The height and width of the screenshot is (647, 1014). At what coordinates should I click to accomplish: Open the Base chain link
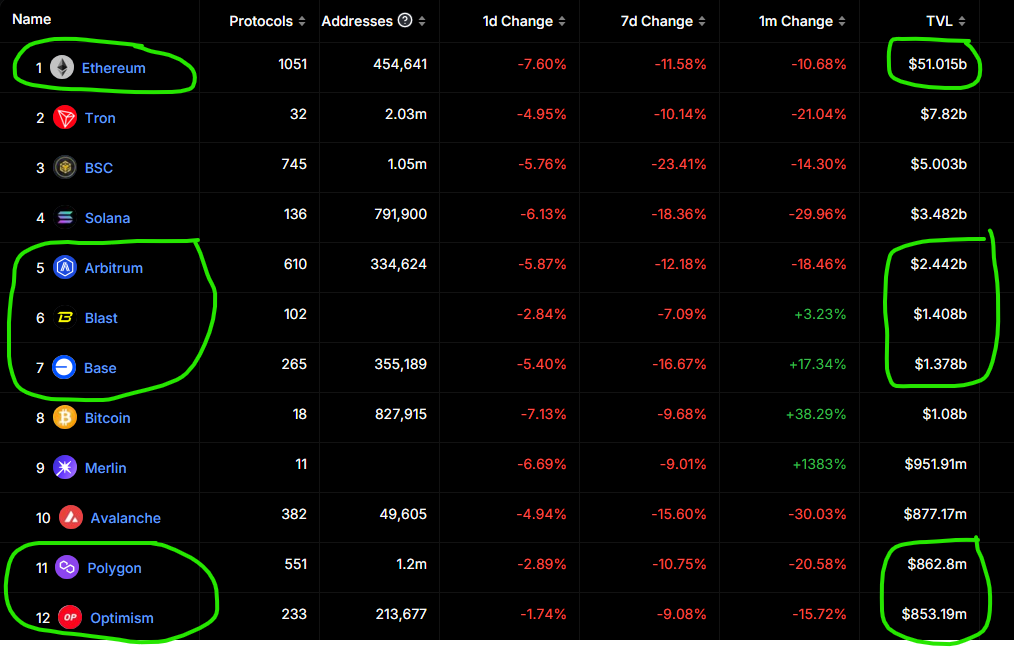click(100, 368)
